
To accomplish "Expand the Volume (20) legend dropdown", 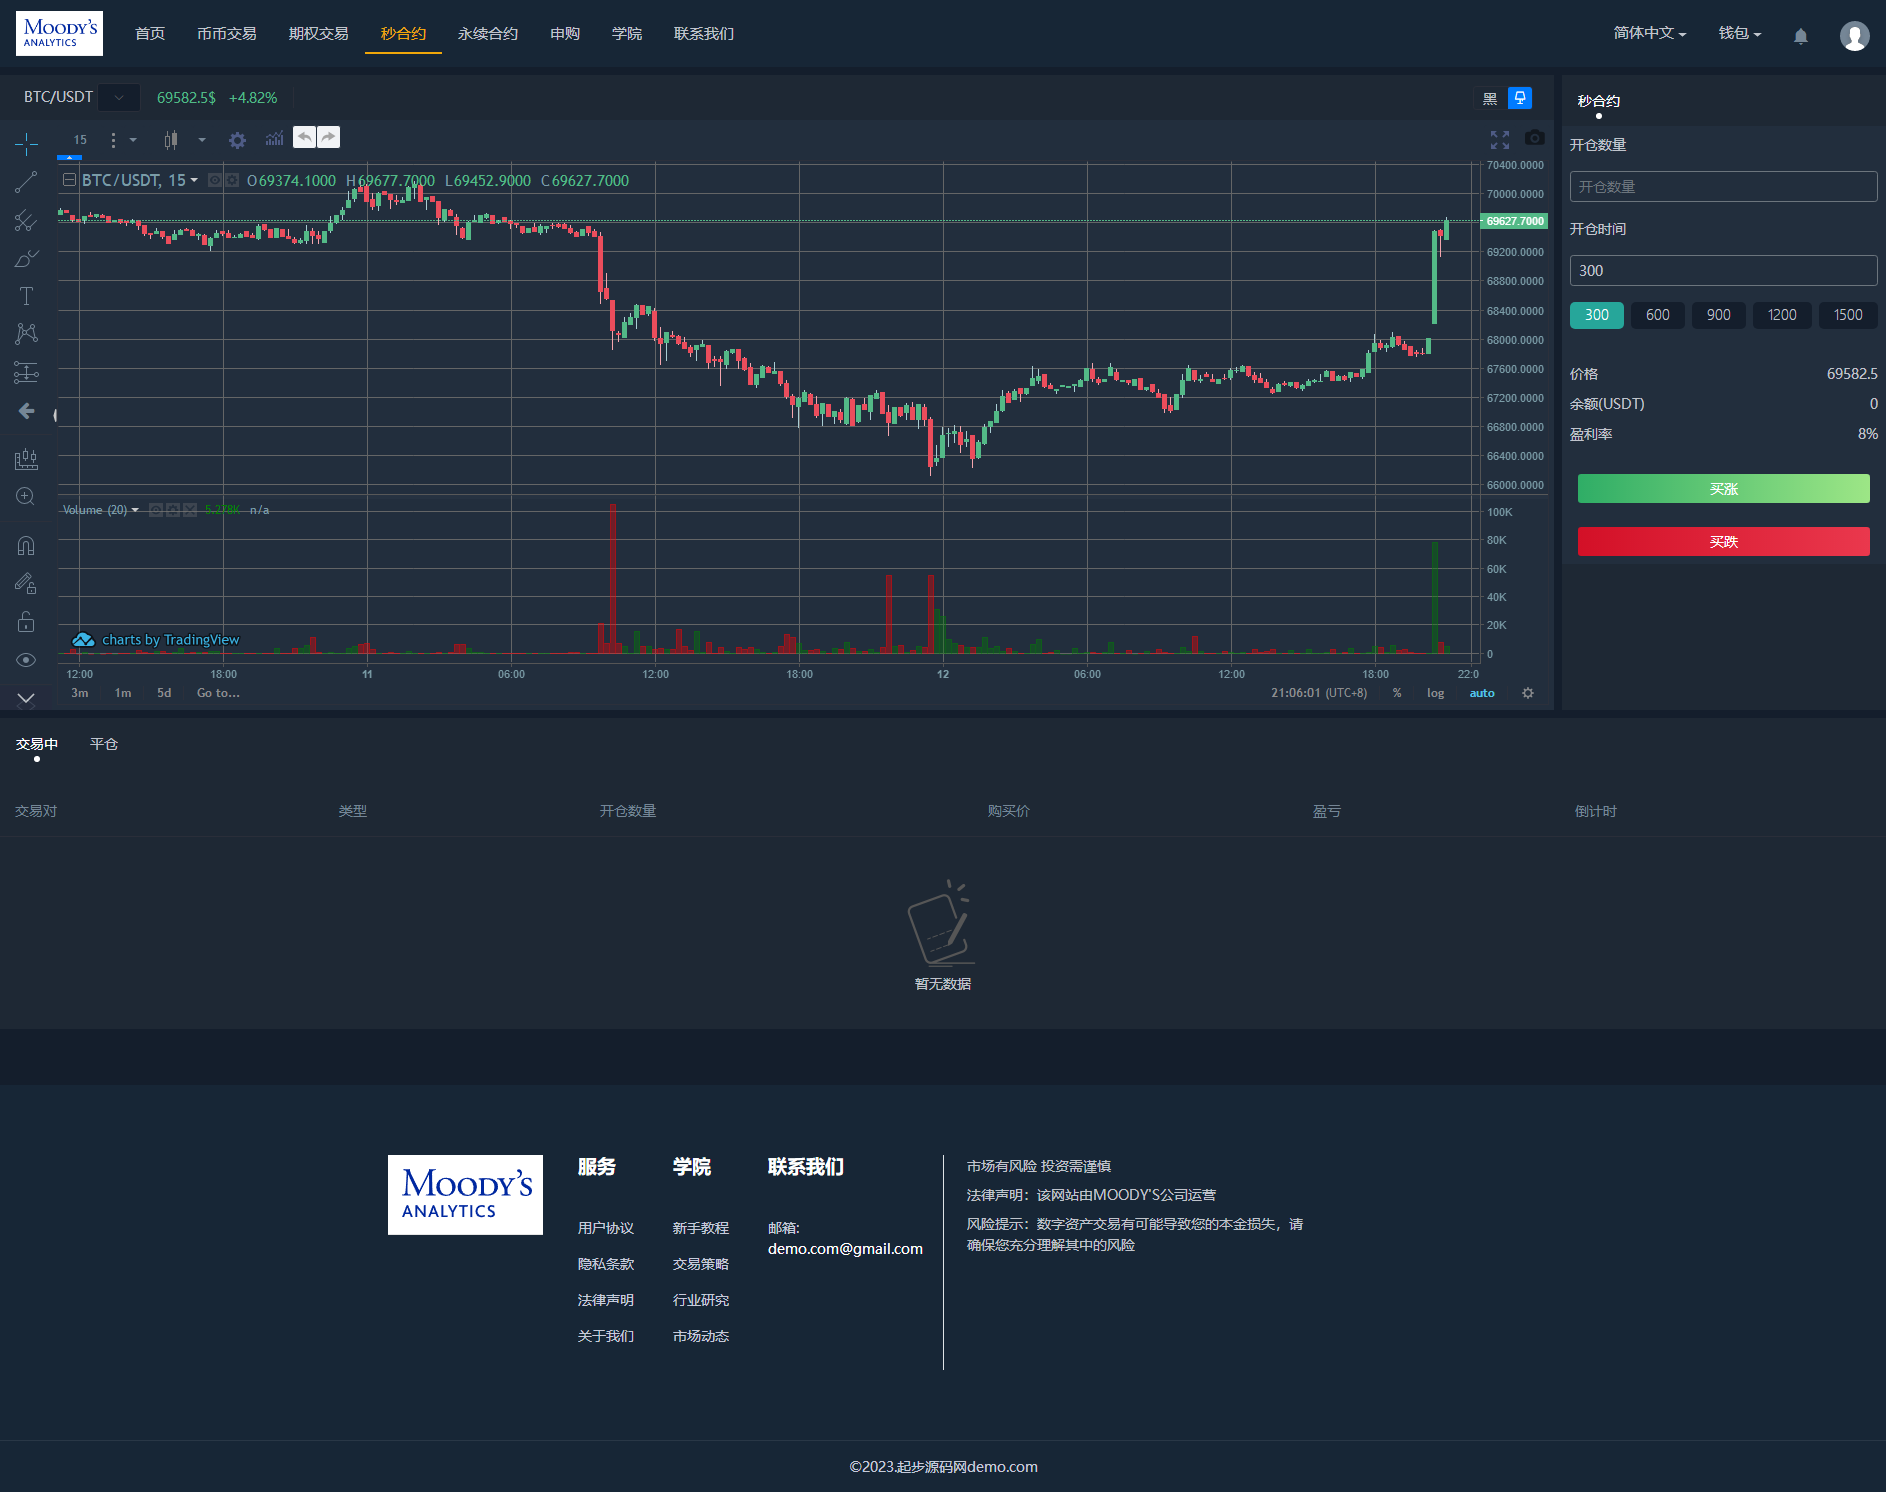I will pos(135,510).
